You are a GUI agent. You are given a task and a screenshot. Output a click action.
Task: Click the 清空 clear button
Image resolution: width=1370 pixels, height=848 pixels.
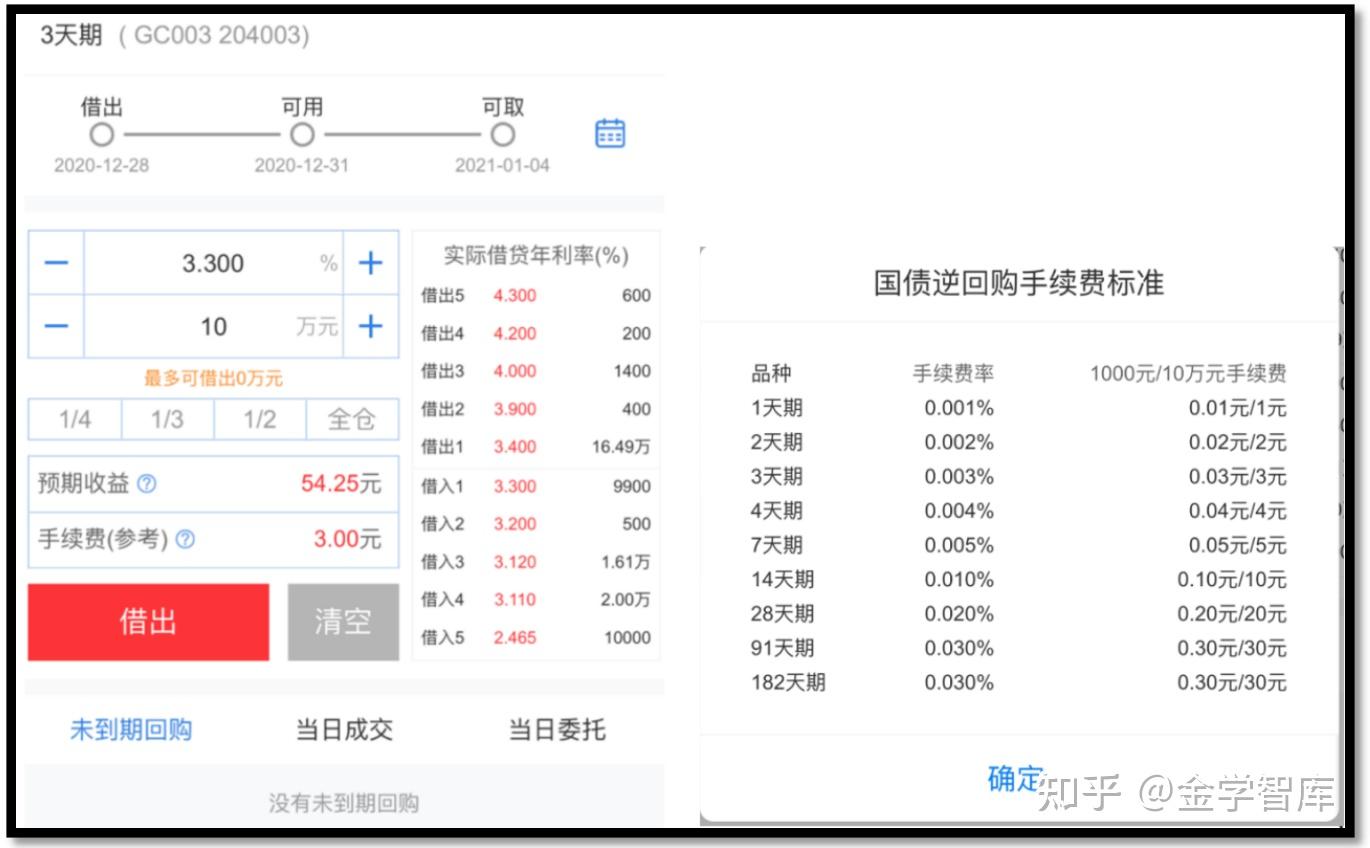[343, 620]
